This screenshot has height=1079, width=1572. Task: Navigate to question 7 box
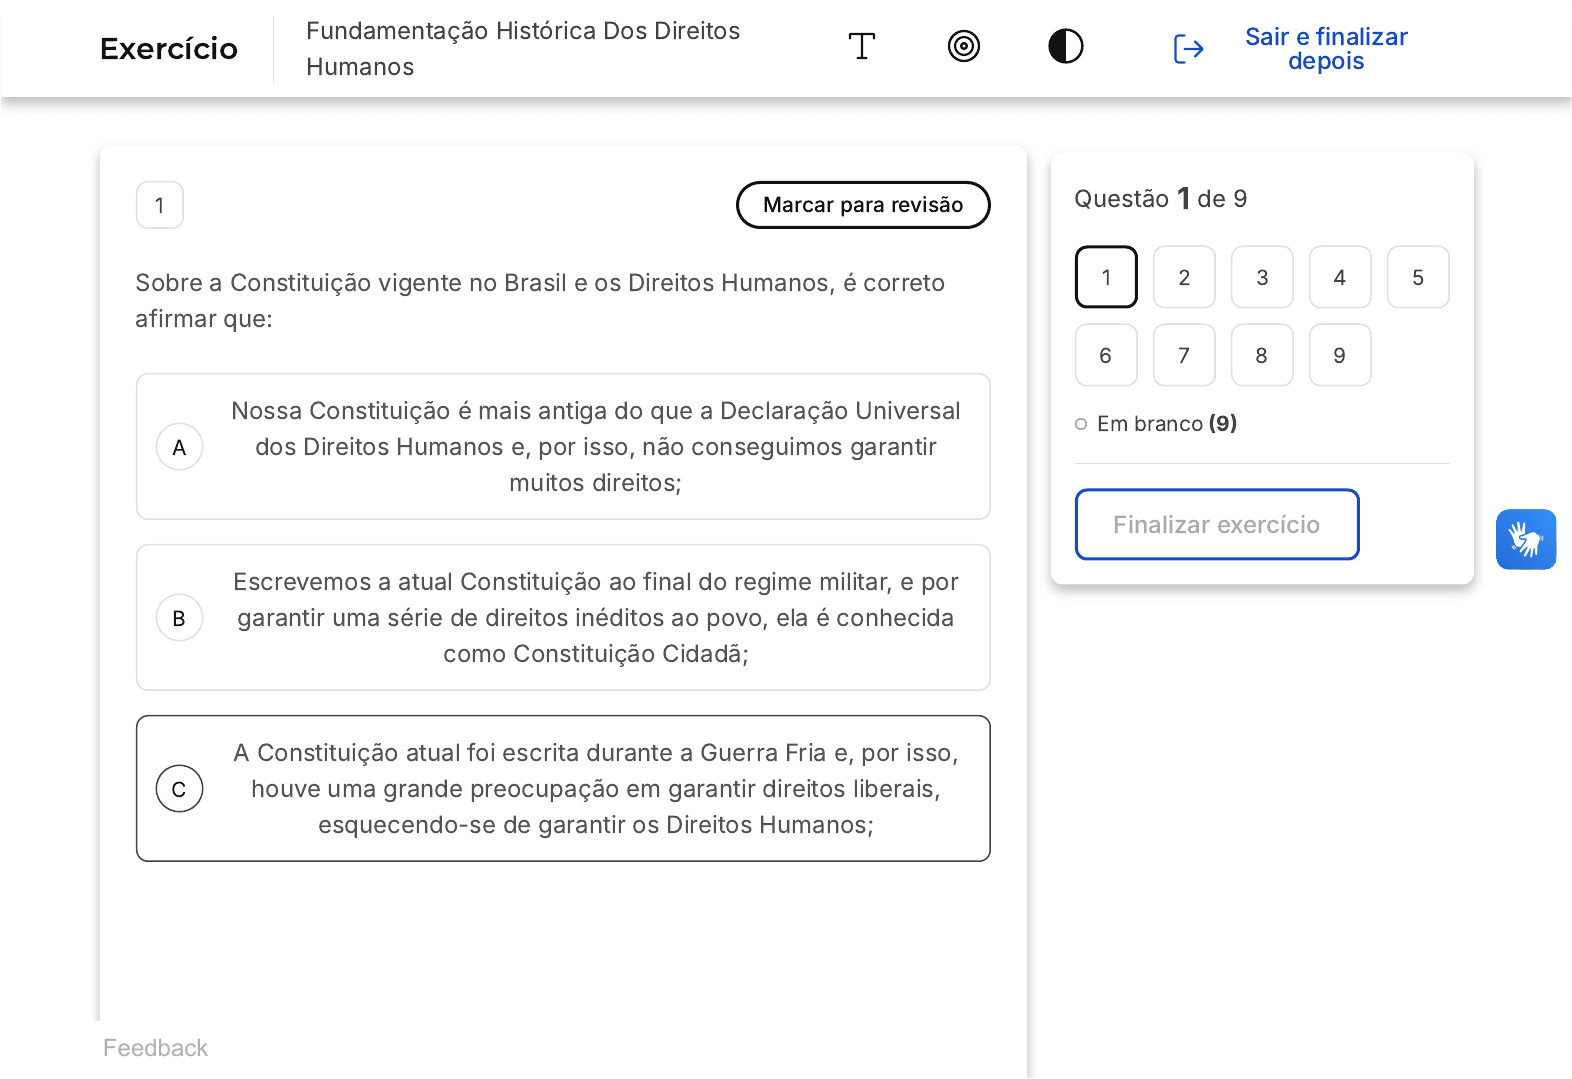(x=1184, y=356)
